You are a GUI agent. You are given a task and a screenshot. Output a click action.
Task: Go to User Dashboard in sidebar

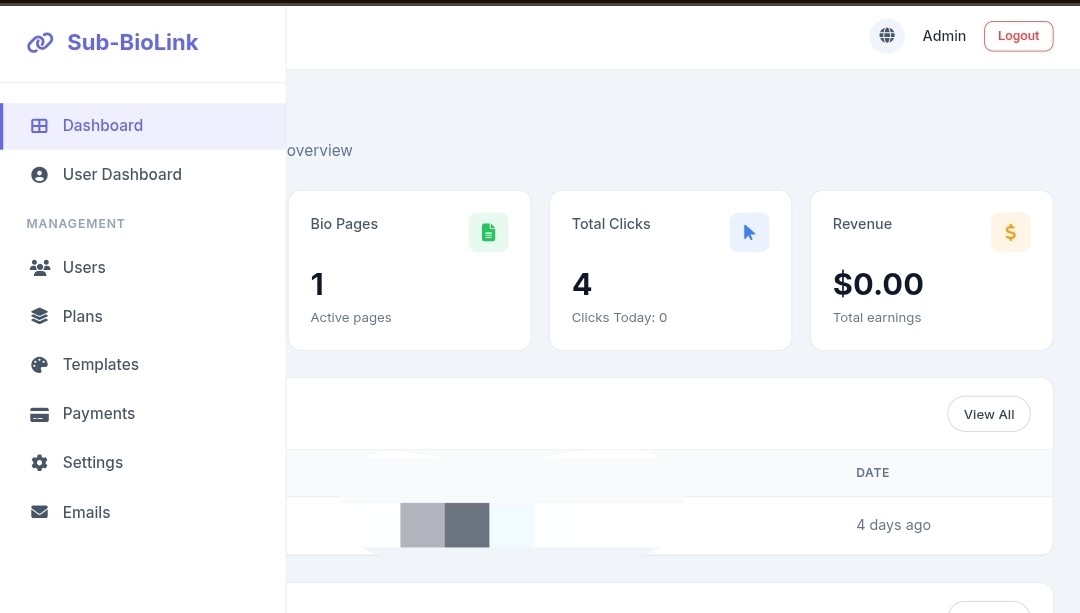click(143, 175)
